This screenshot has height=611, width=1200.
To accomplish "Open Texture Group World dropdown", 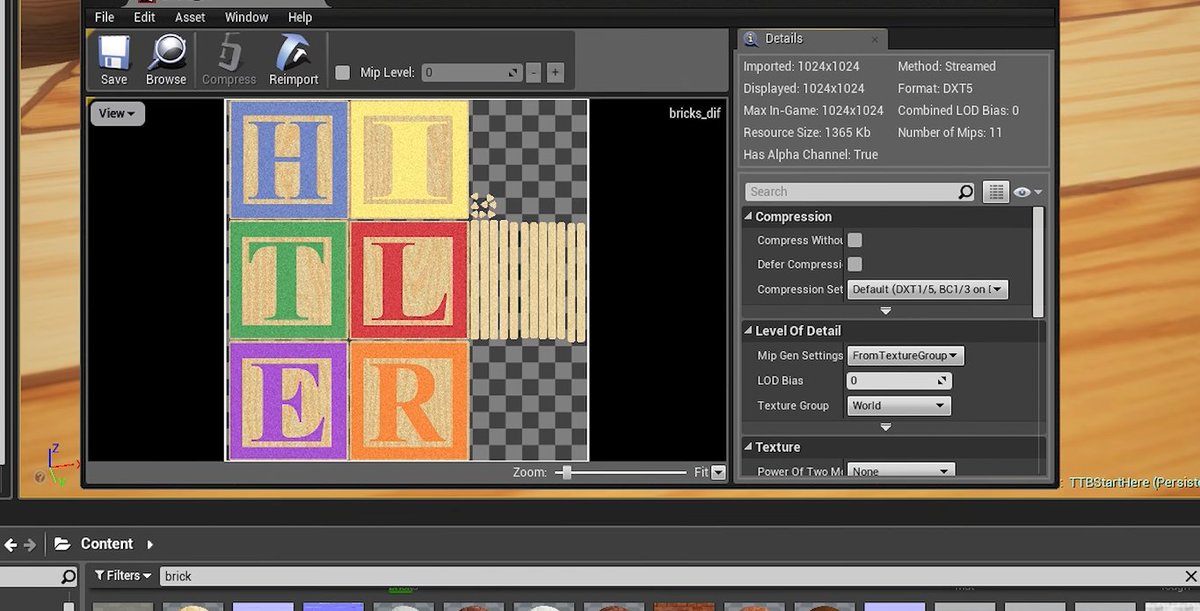I will pyautogui.click(x=899, y=405).
